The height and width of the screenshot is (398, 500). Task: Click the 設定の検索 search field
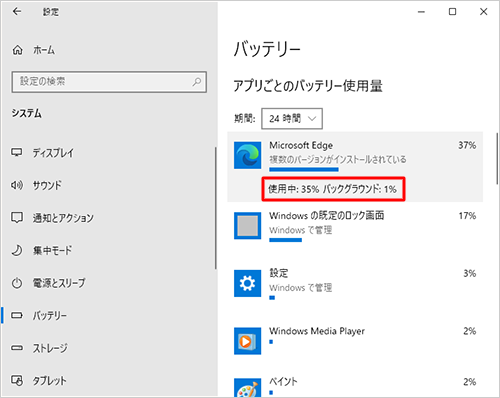(x=109, y=82)
